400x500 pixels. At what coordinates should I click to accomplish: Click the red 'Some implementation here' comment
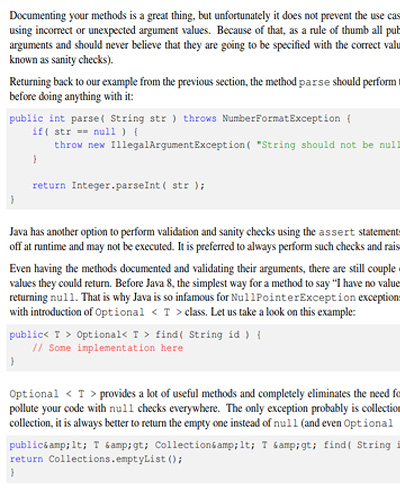(108, 348)
